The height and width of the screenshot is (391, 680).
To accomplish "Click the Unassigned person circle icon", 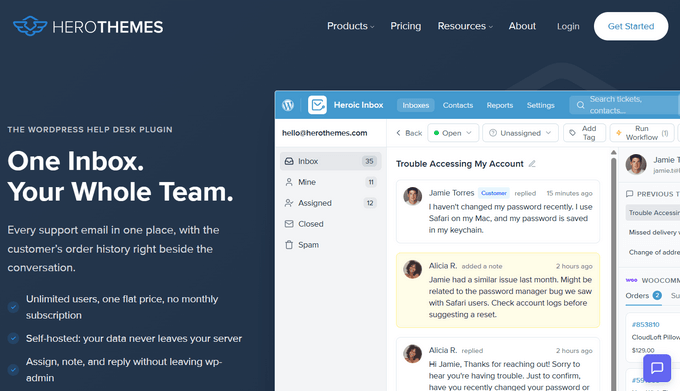I will coord(493,133).
